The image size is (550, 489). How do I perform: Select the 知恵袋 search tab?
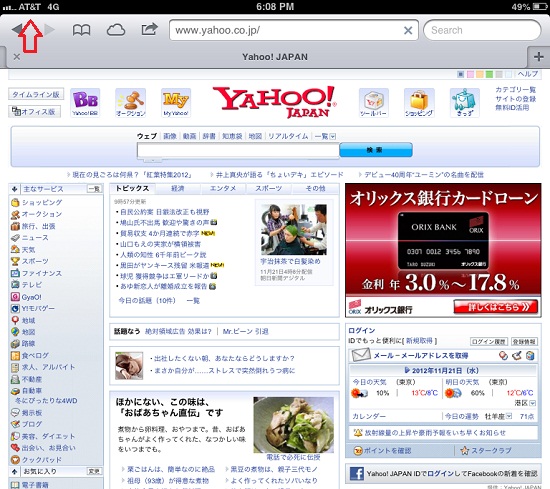(232, 136)
